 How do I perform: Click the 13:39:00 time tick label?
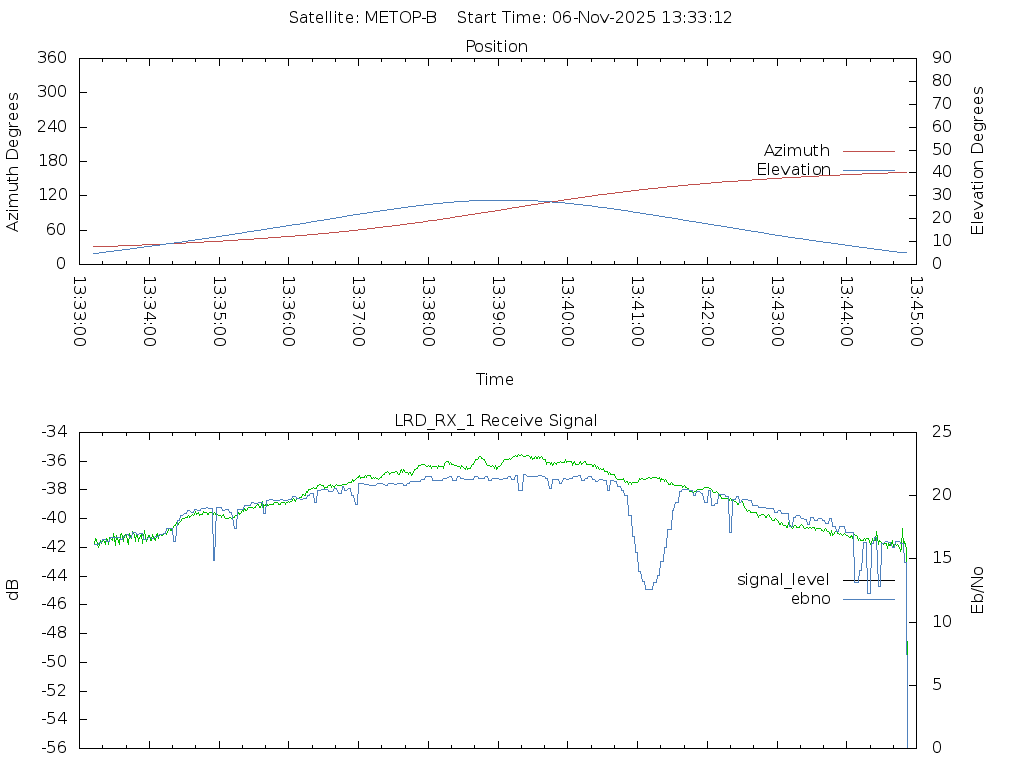[497, 311]
